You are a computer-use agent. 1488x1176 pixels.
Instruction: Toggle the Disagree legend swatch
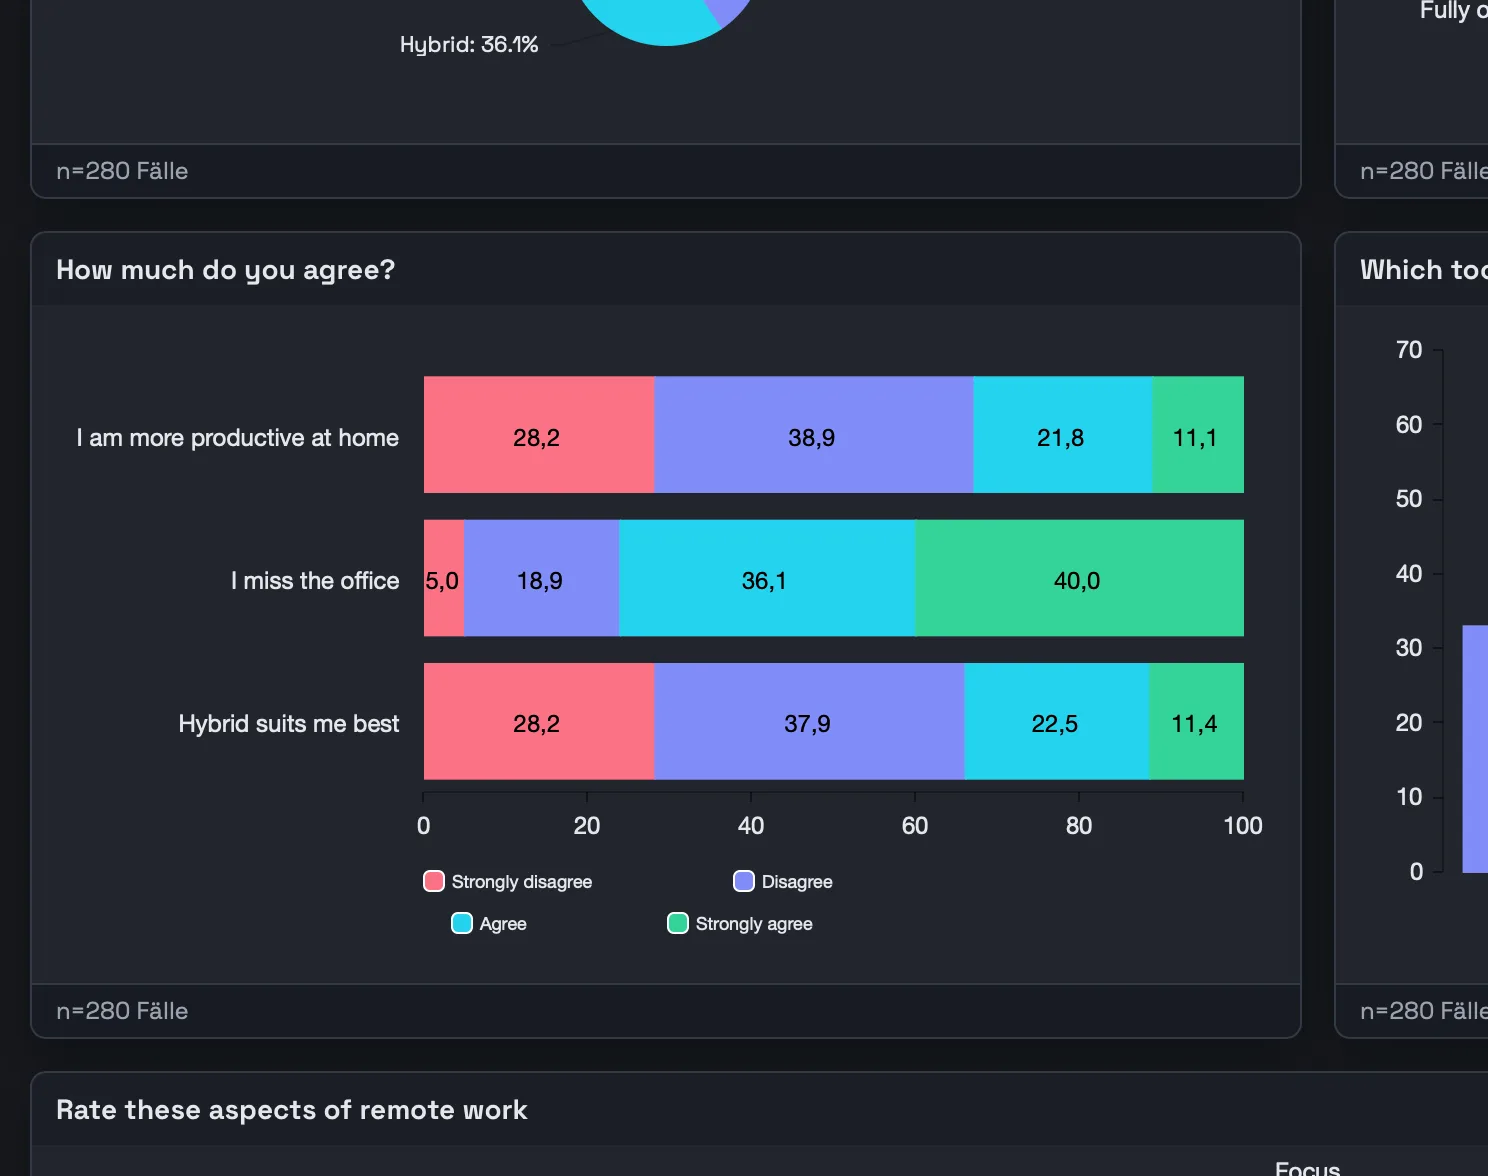click(744, 881)
